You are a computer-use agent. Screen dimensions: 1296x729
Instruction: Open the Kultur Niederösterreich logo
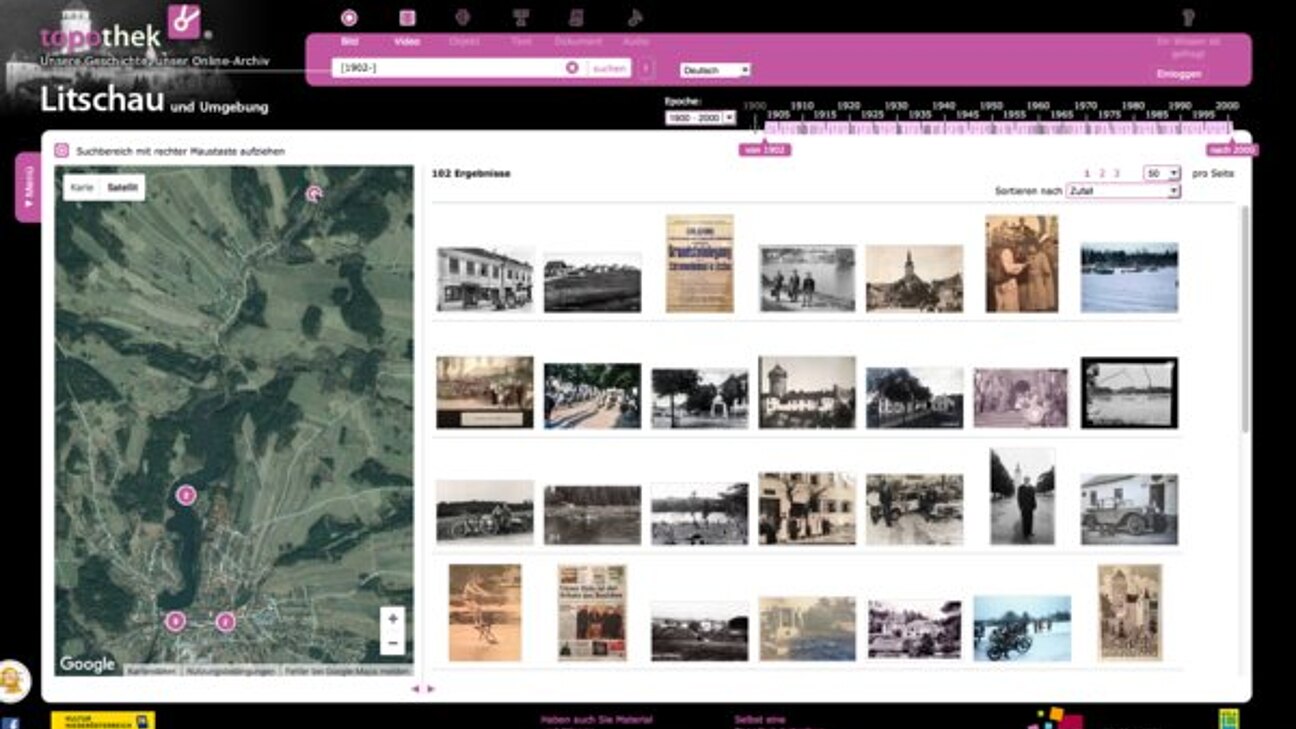pyautogui.click(x=103, y=720)
